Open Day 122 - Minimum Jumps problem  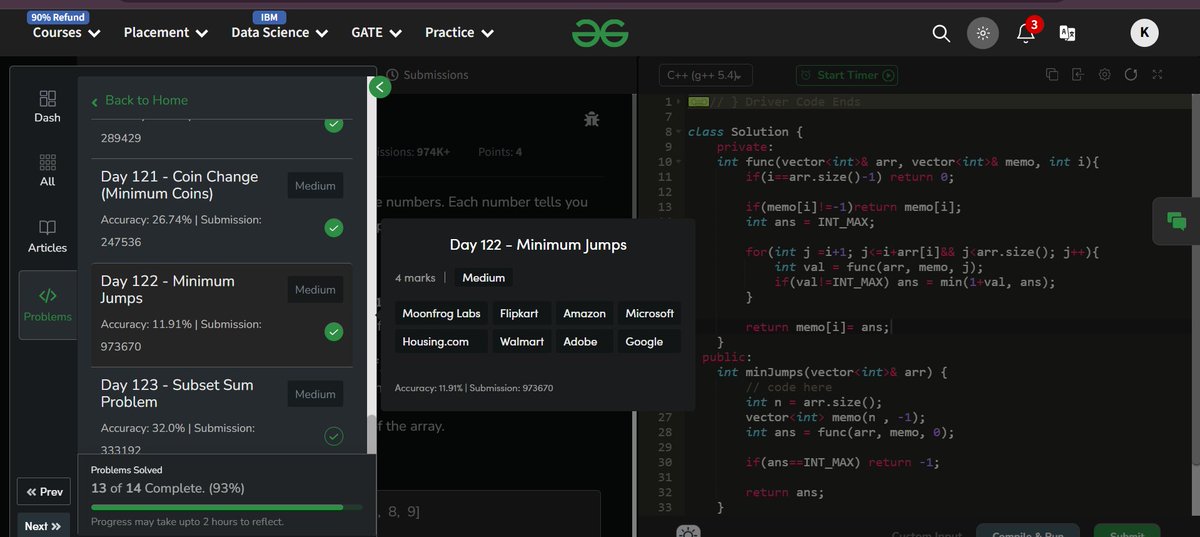click(222, 315)
